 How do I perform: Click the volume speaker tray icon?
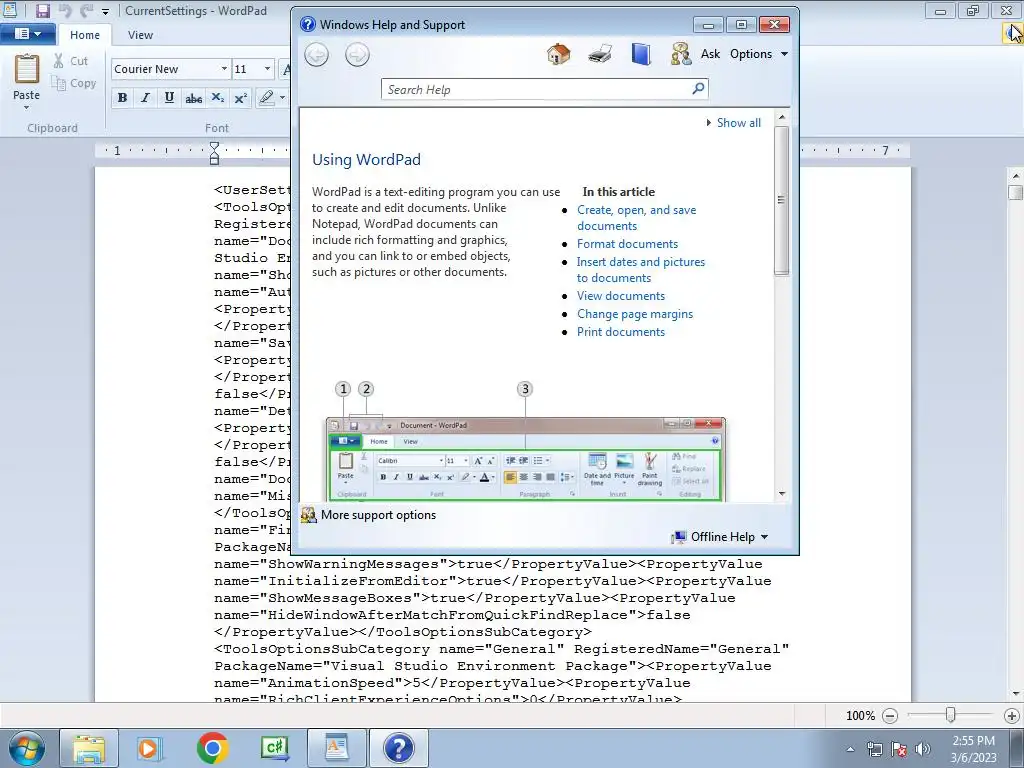point(922,749)
